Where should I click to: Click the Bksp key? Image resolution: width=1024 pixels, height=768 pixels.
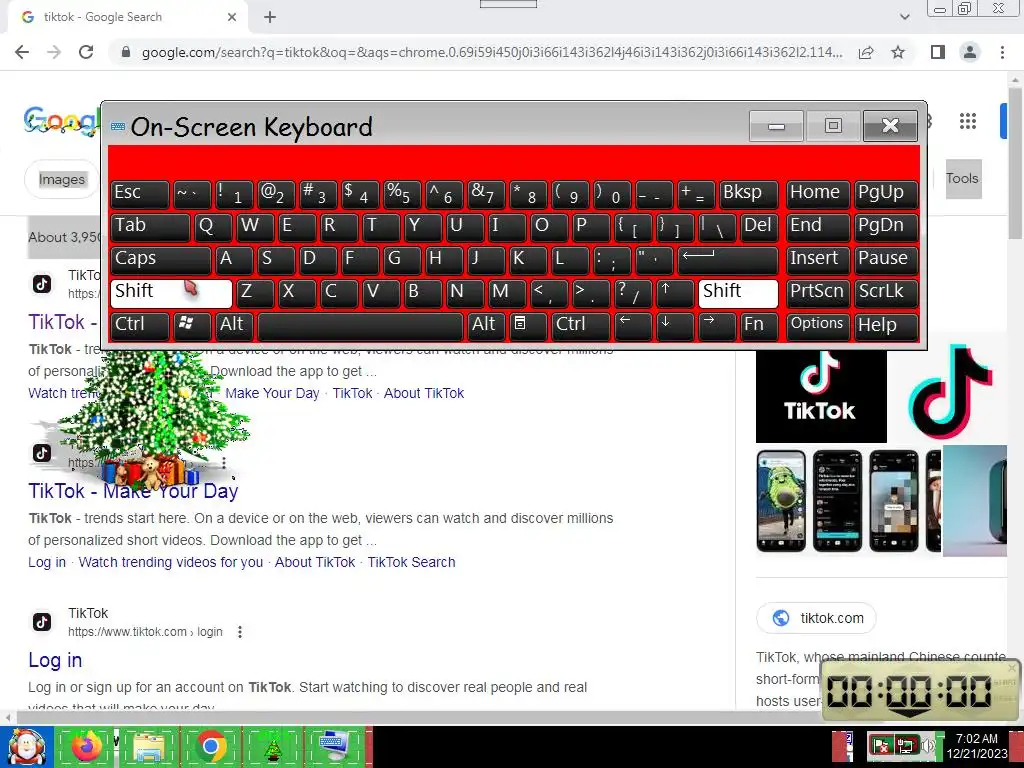click(748, 194)
